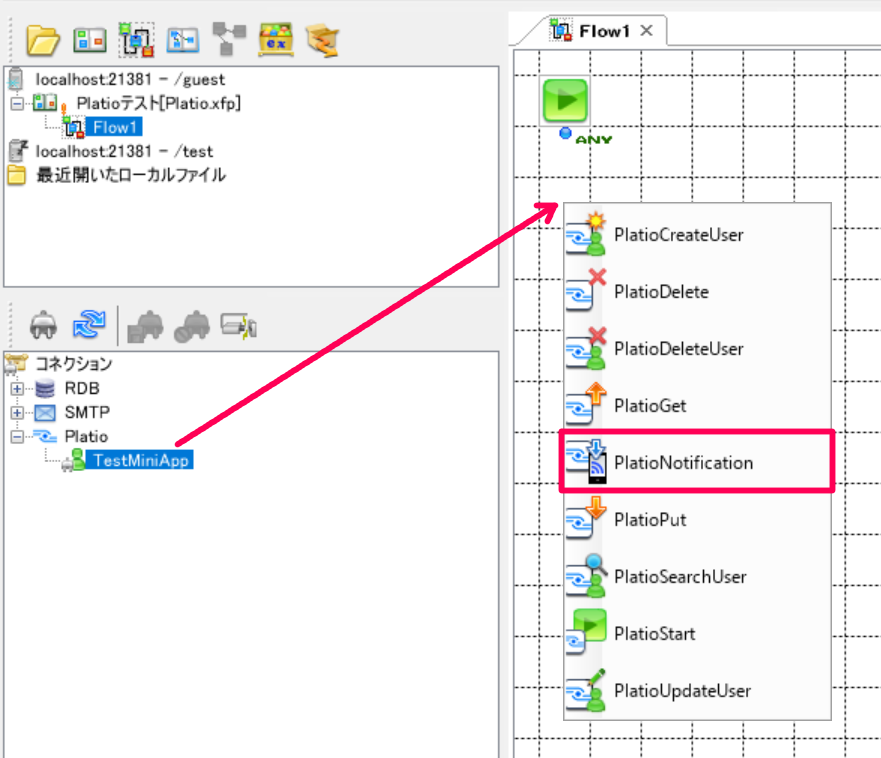Open the folder icon in project toolbar
The height and width of the screenshot is (758, 881).
pos(43,40)
